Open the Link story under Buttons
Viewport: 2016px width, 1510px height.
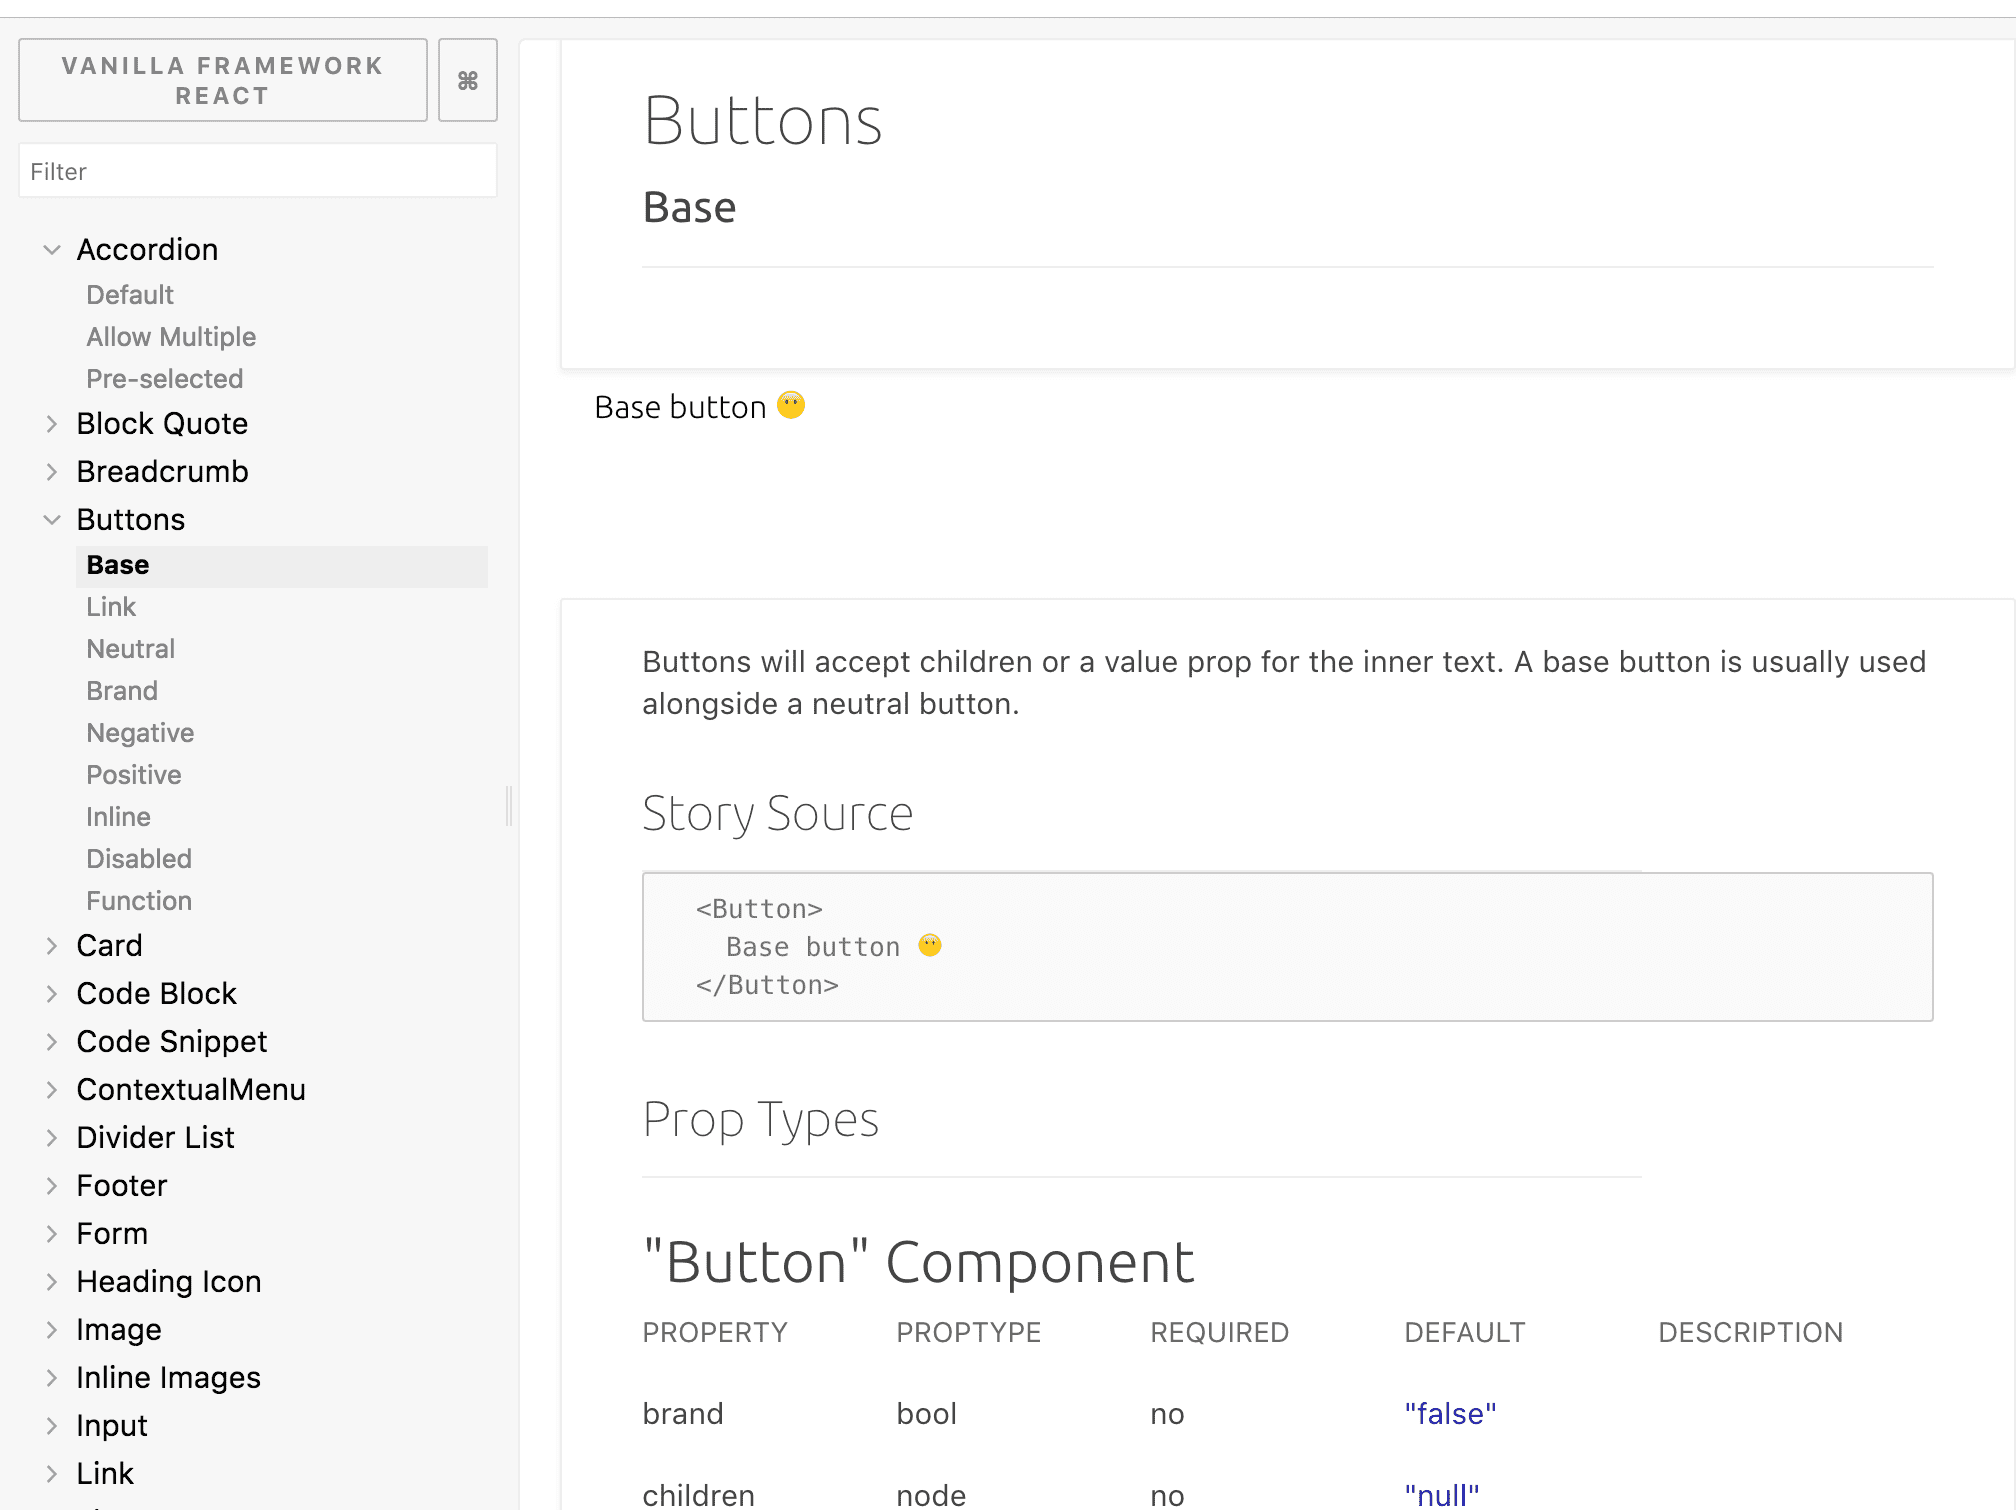pyautogui.click(x=111, y=607)
